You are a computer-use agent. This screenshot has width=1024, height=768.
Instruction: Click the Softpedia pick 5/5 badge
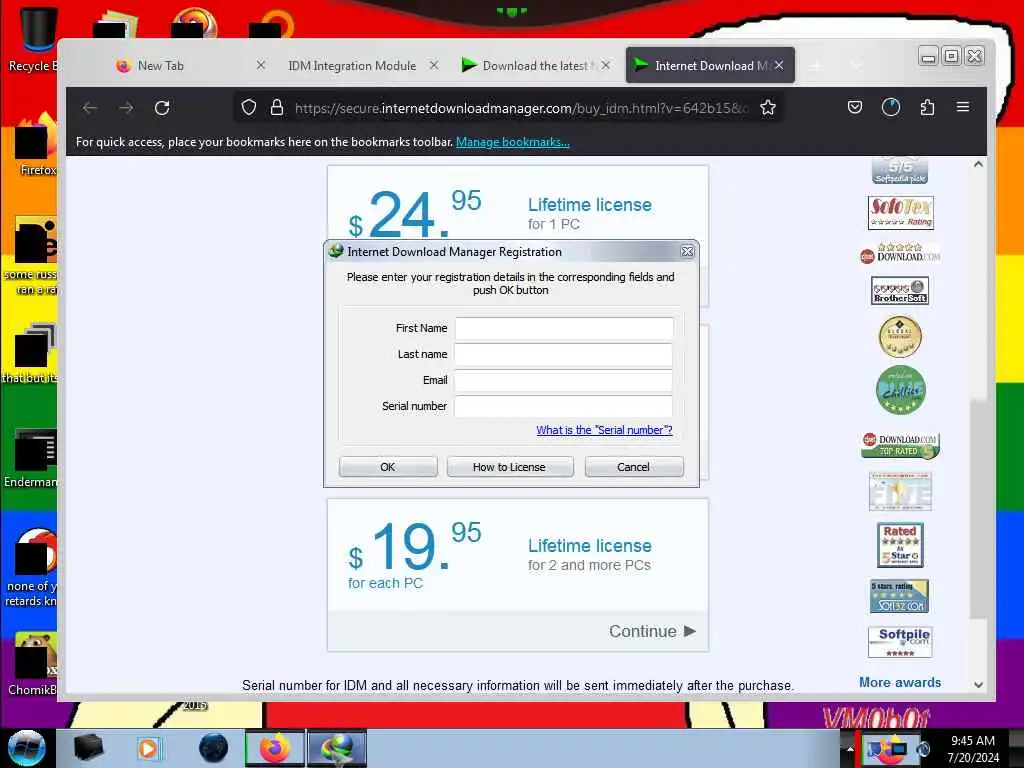click(900, 171)
